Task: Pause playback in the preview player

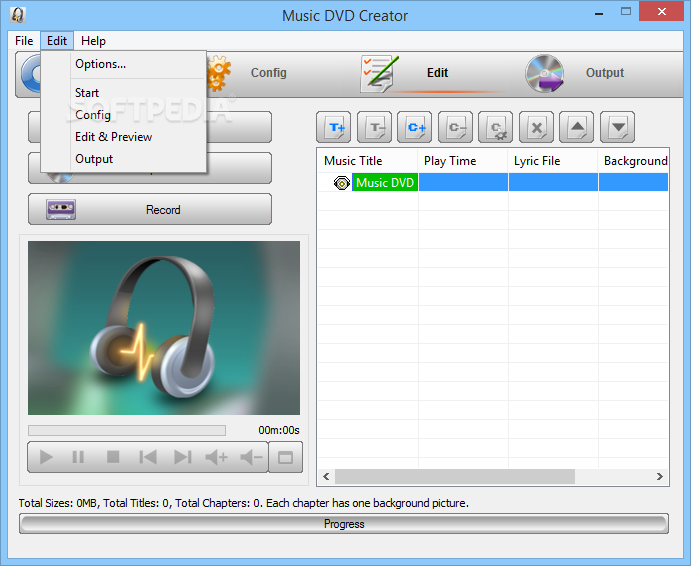Action: [78, 457]
